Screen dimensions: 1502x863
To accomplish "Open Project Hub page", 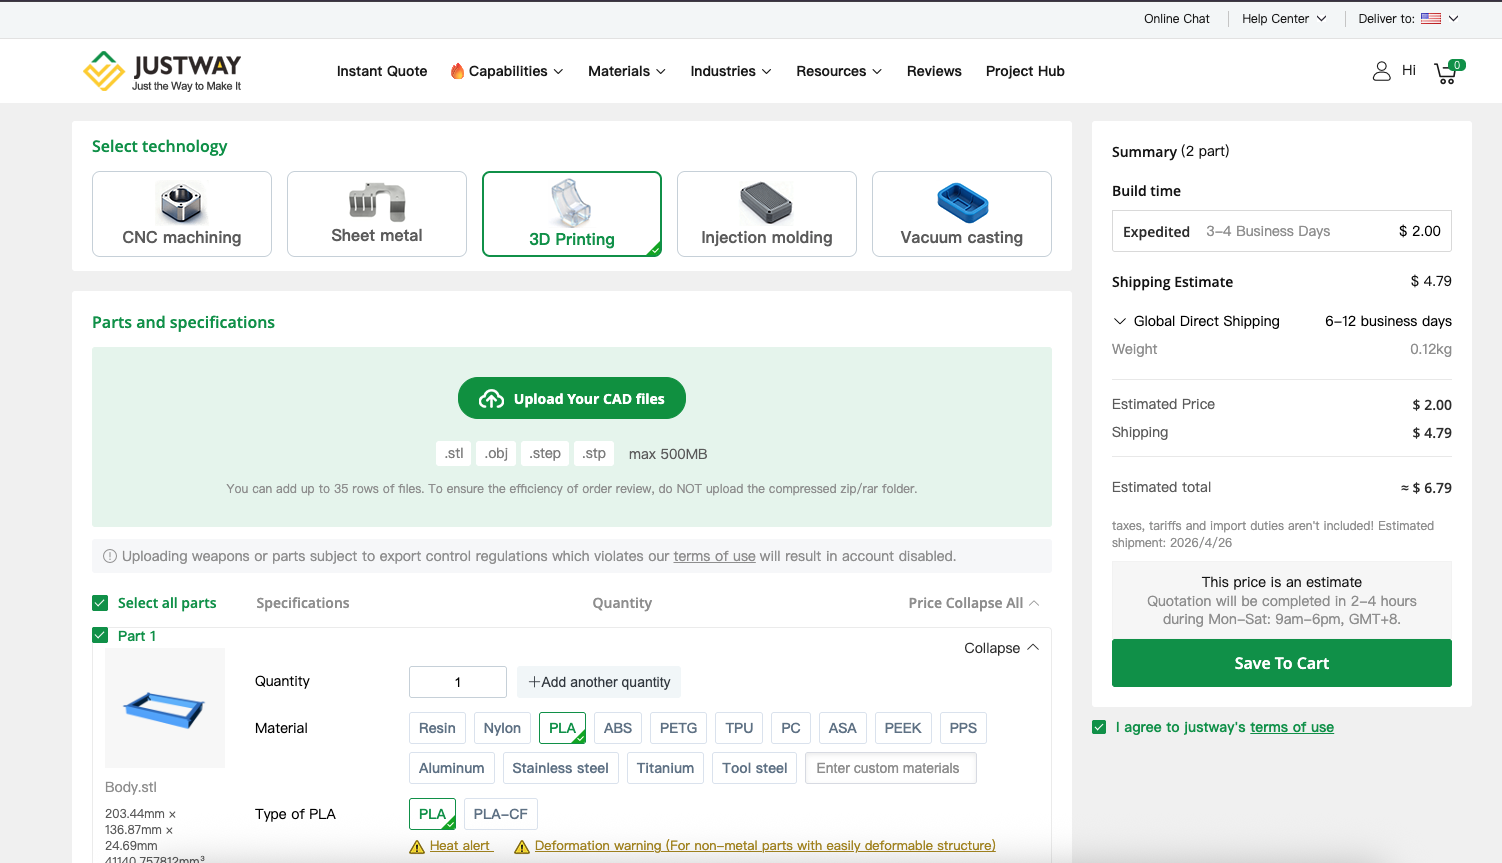I will coord(1025,71).
